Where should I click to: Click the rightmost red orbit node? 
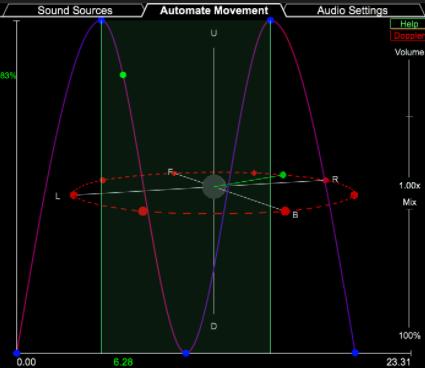(x=354, y=195)
